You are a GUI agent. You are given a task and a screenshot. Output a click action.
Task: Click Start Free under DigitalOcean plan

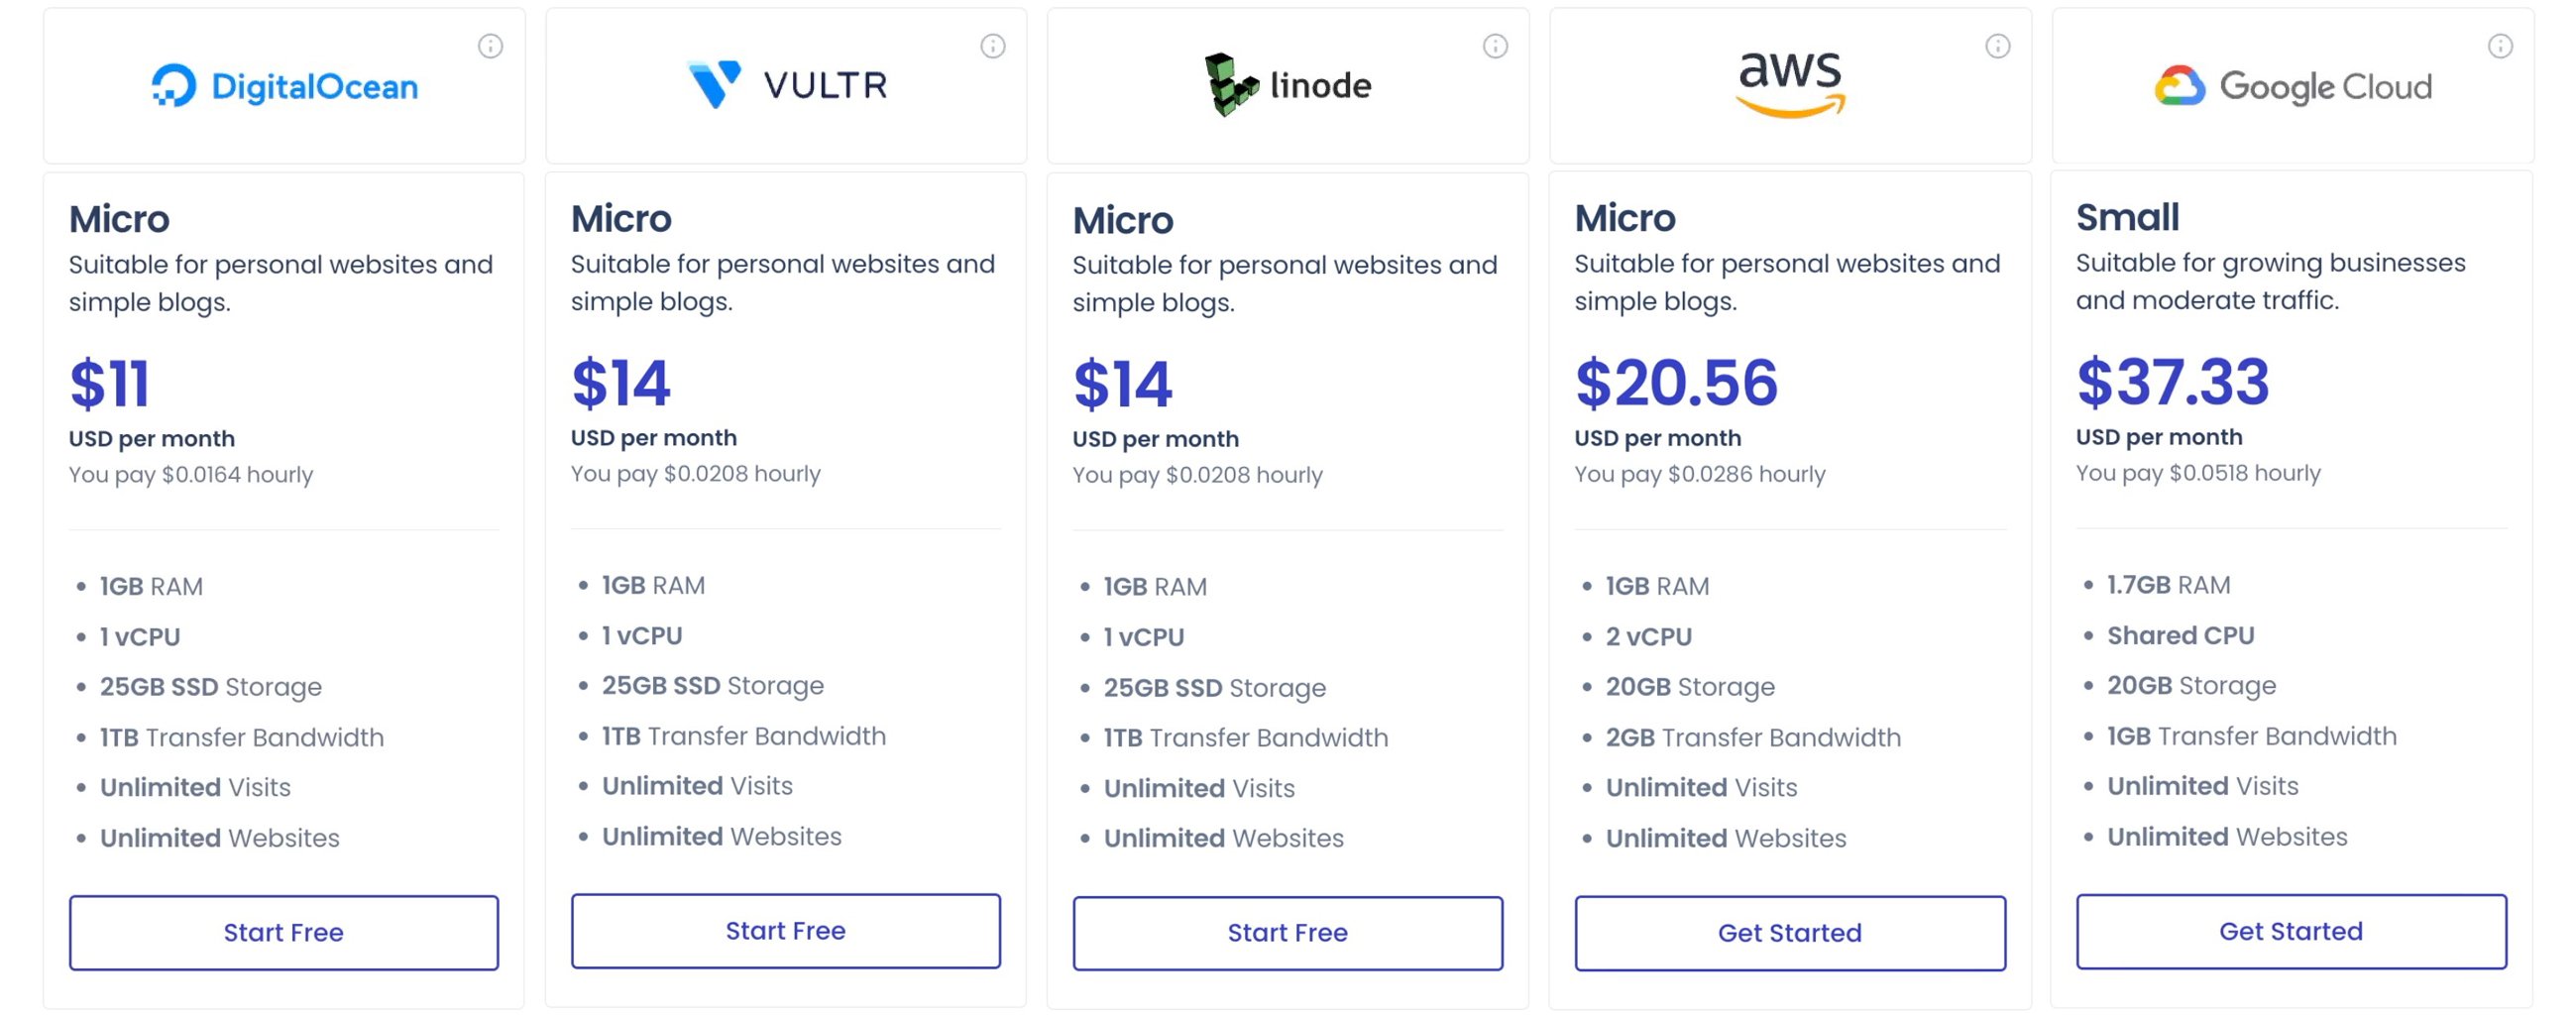click(284, 932)
